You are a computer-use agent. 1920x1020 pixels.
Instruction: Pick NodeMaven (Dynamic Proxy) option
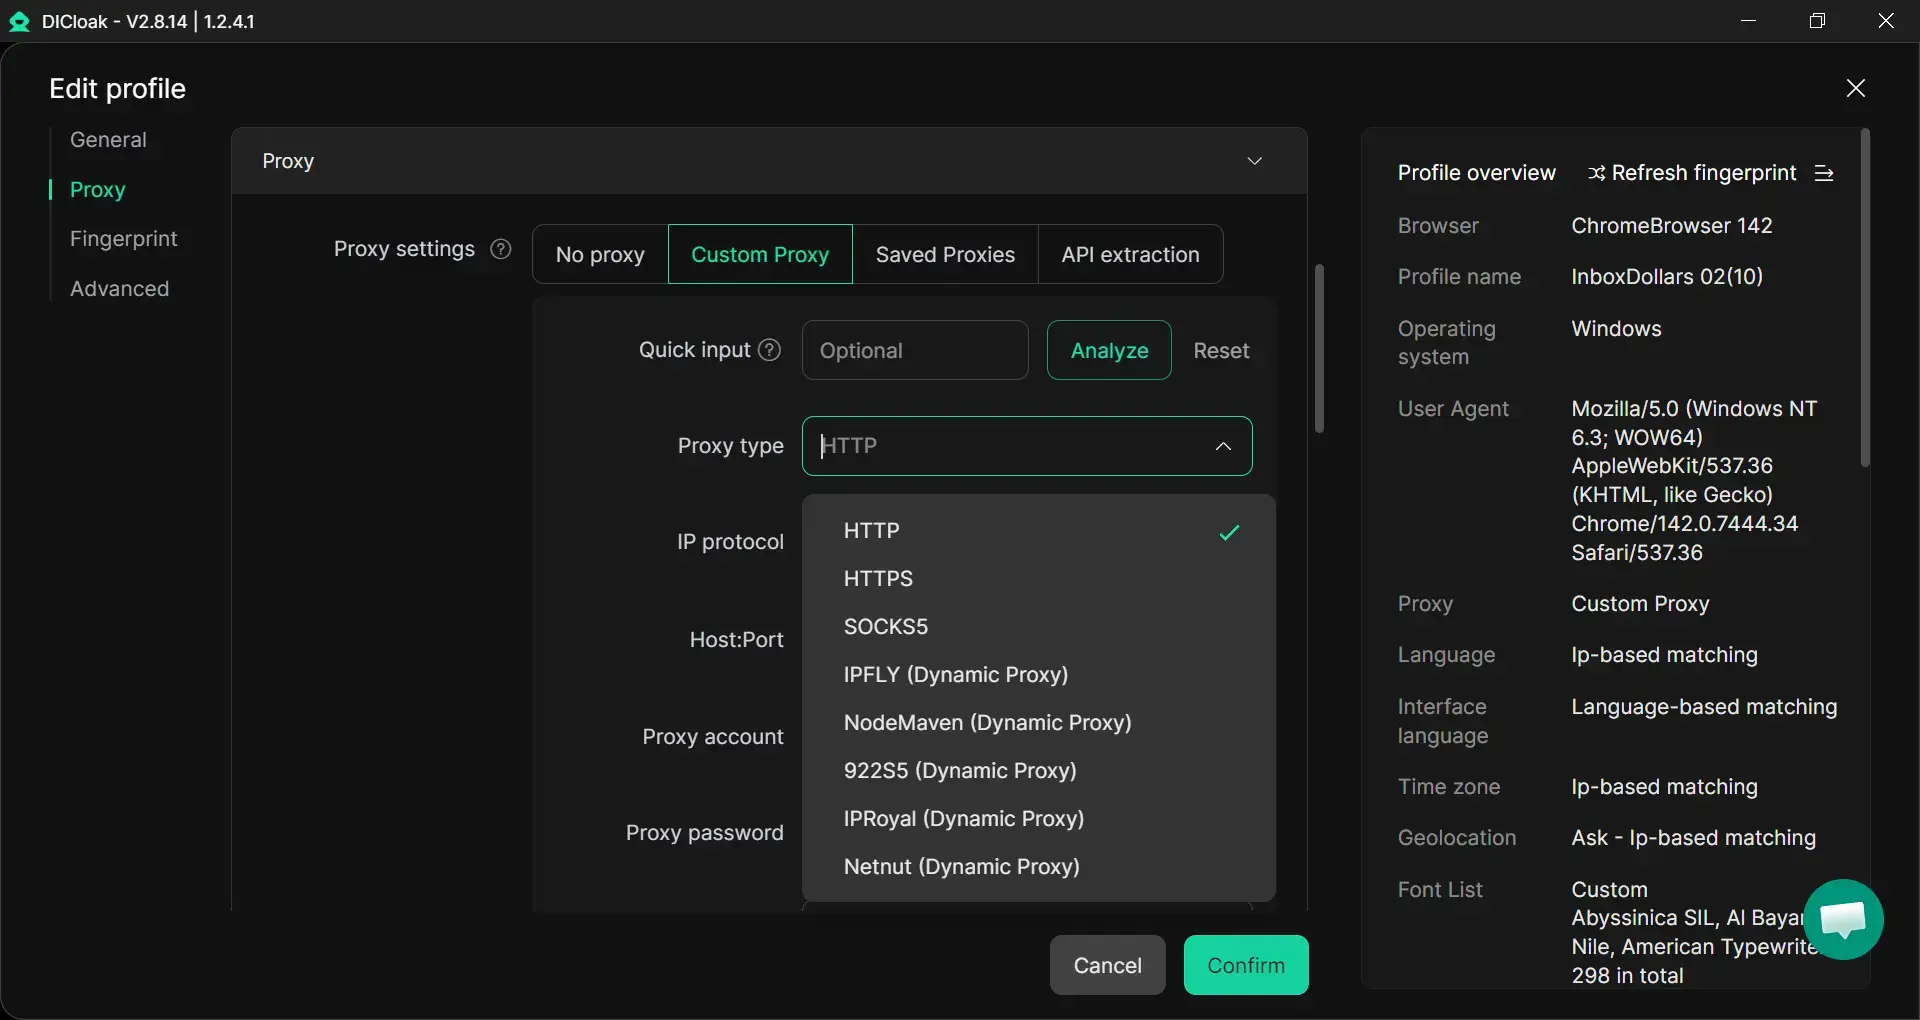tap(987, 723)
